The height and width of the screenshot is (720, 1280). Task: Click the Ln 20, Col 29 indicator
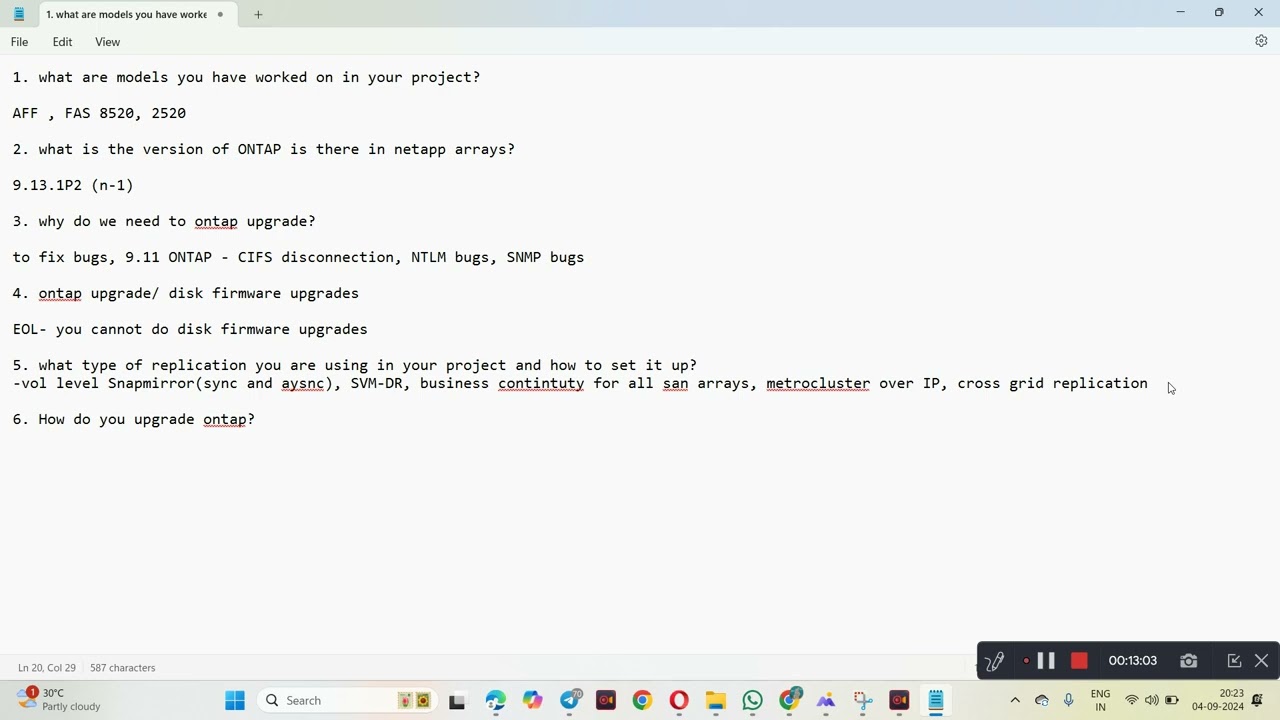point(46,668)
